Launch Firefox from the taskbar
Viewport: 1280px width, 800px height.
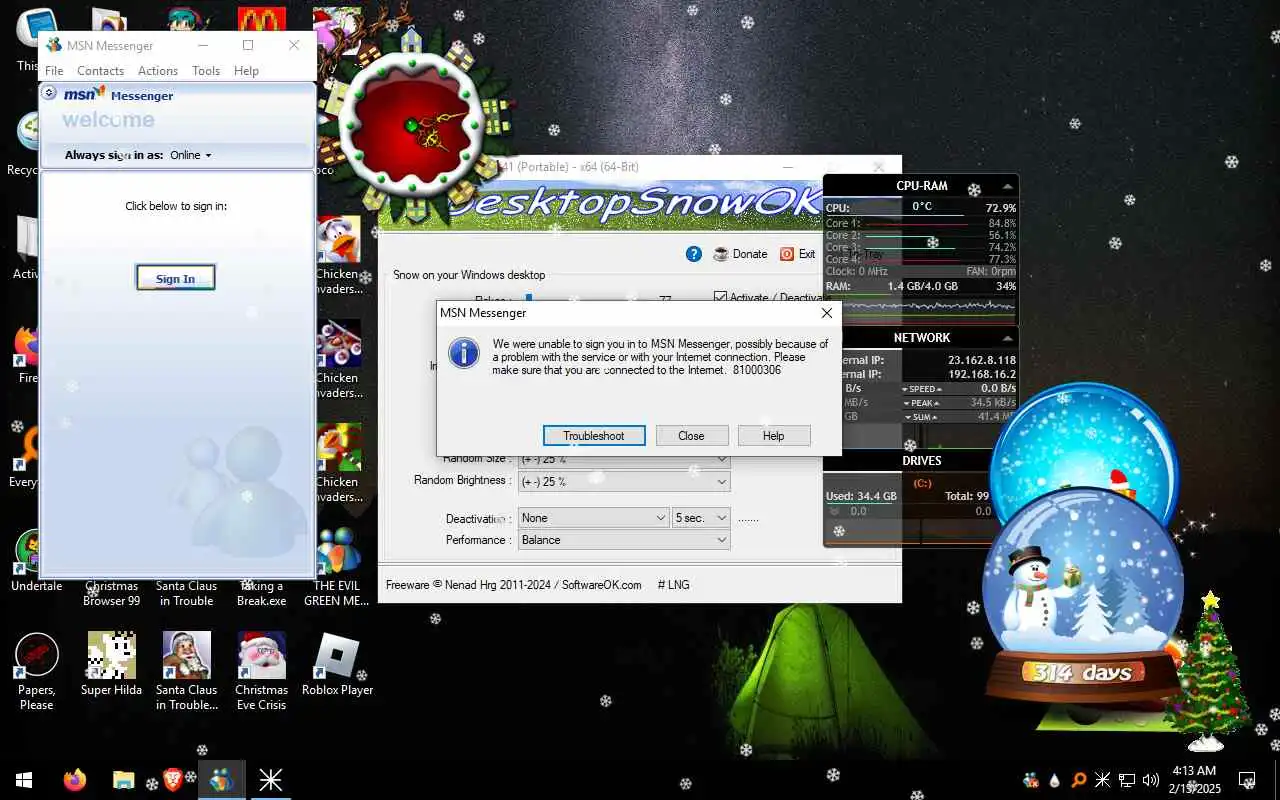(x=75, y=780)
